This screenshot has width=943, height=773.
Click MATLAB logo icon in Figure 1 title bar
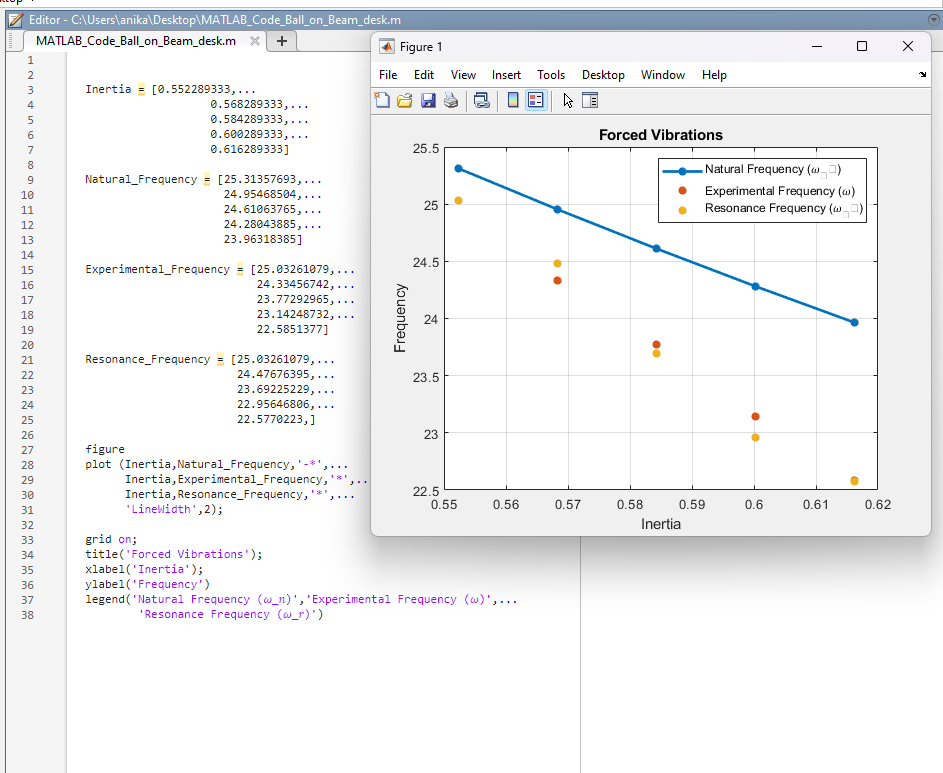pyautogui.click(x=387, y=46)
